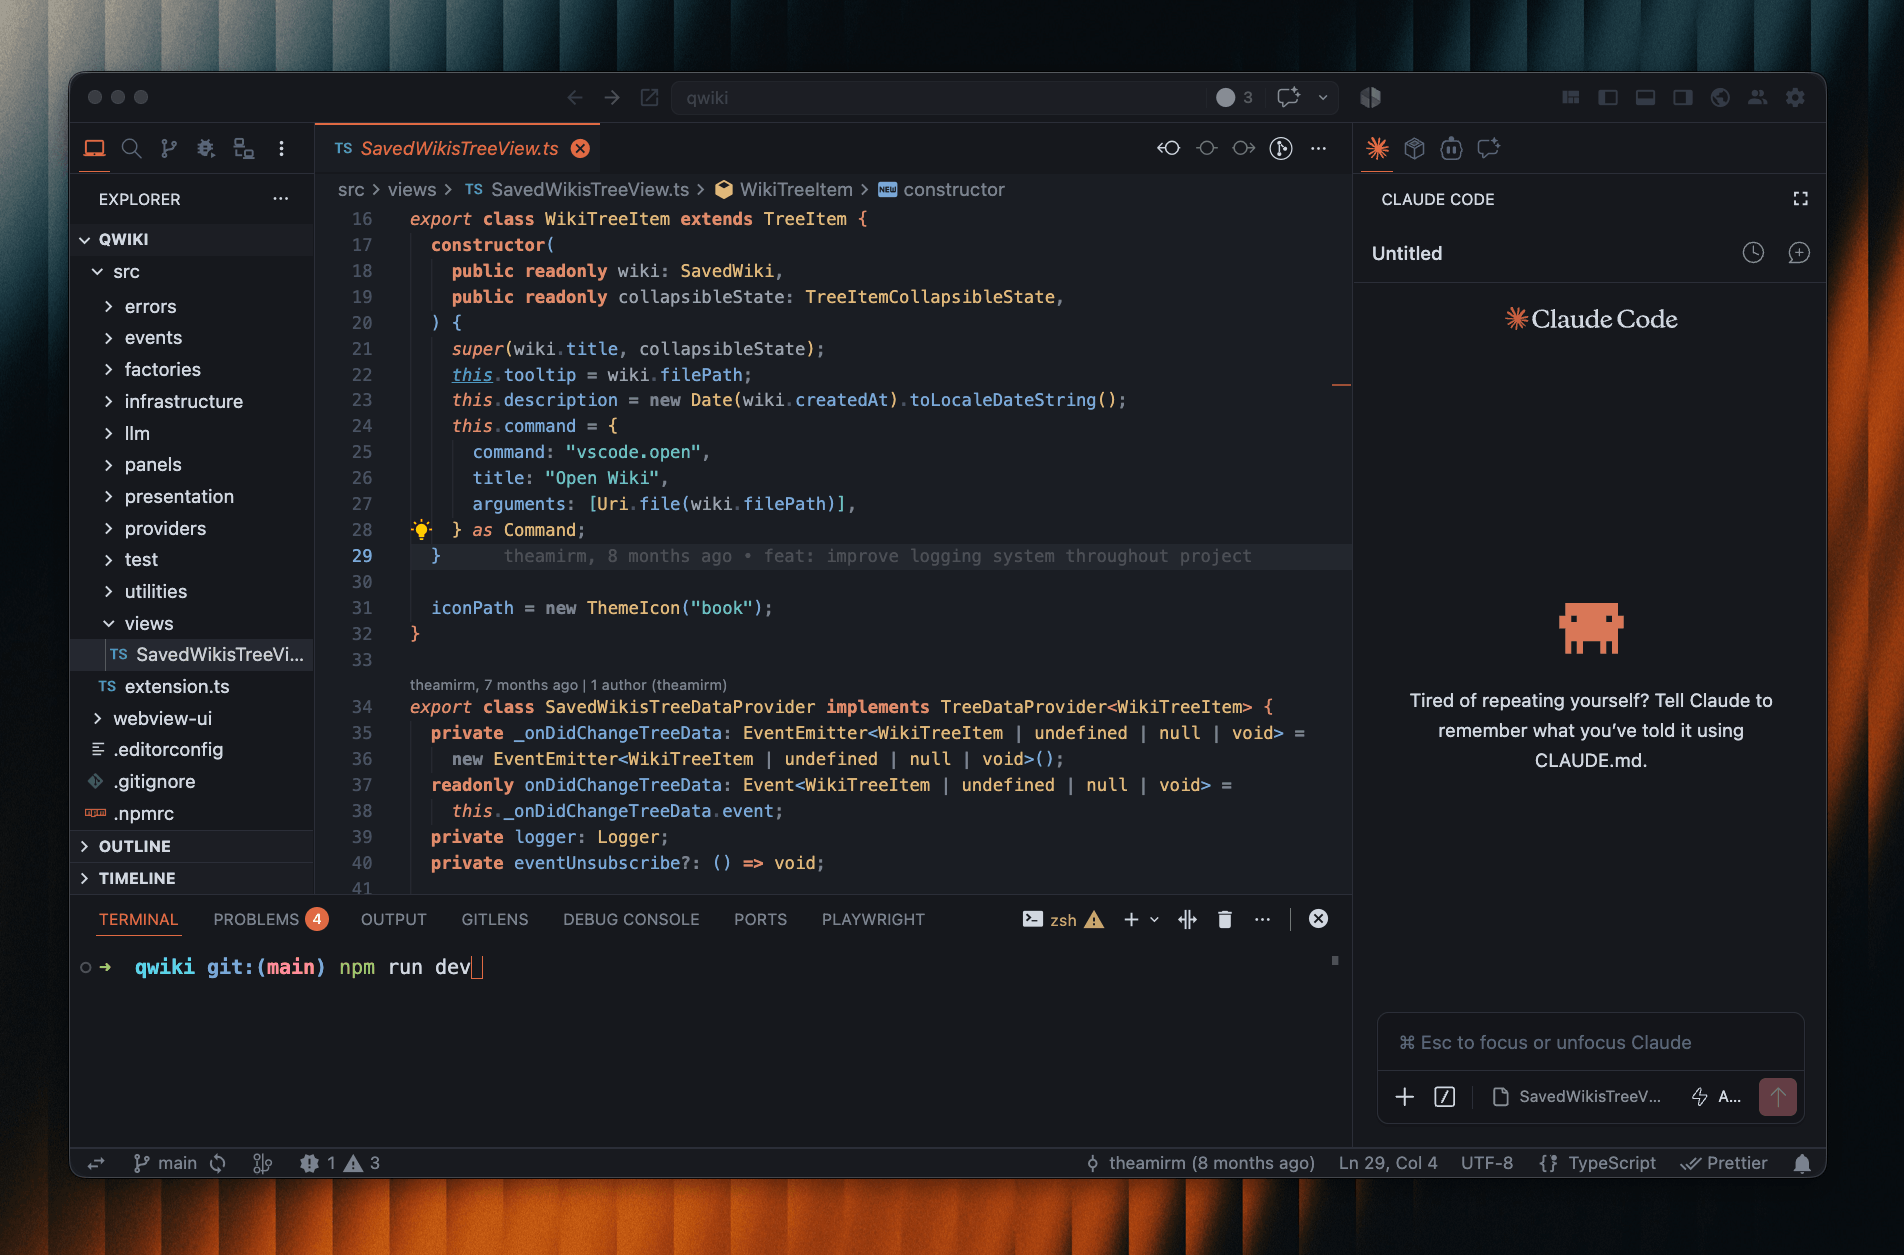Open Claude conversation history clock

pyautogui.click(x=1753, y=253)
